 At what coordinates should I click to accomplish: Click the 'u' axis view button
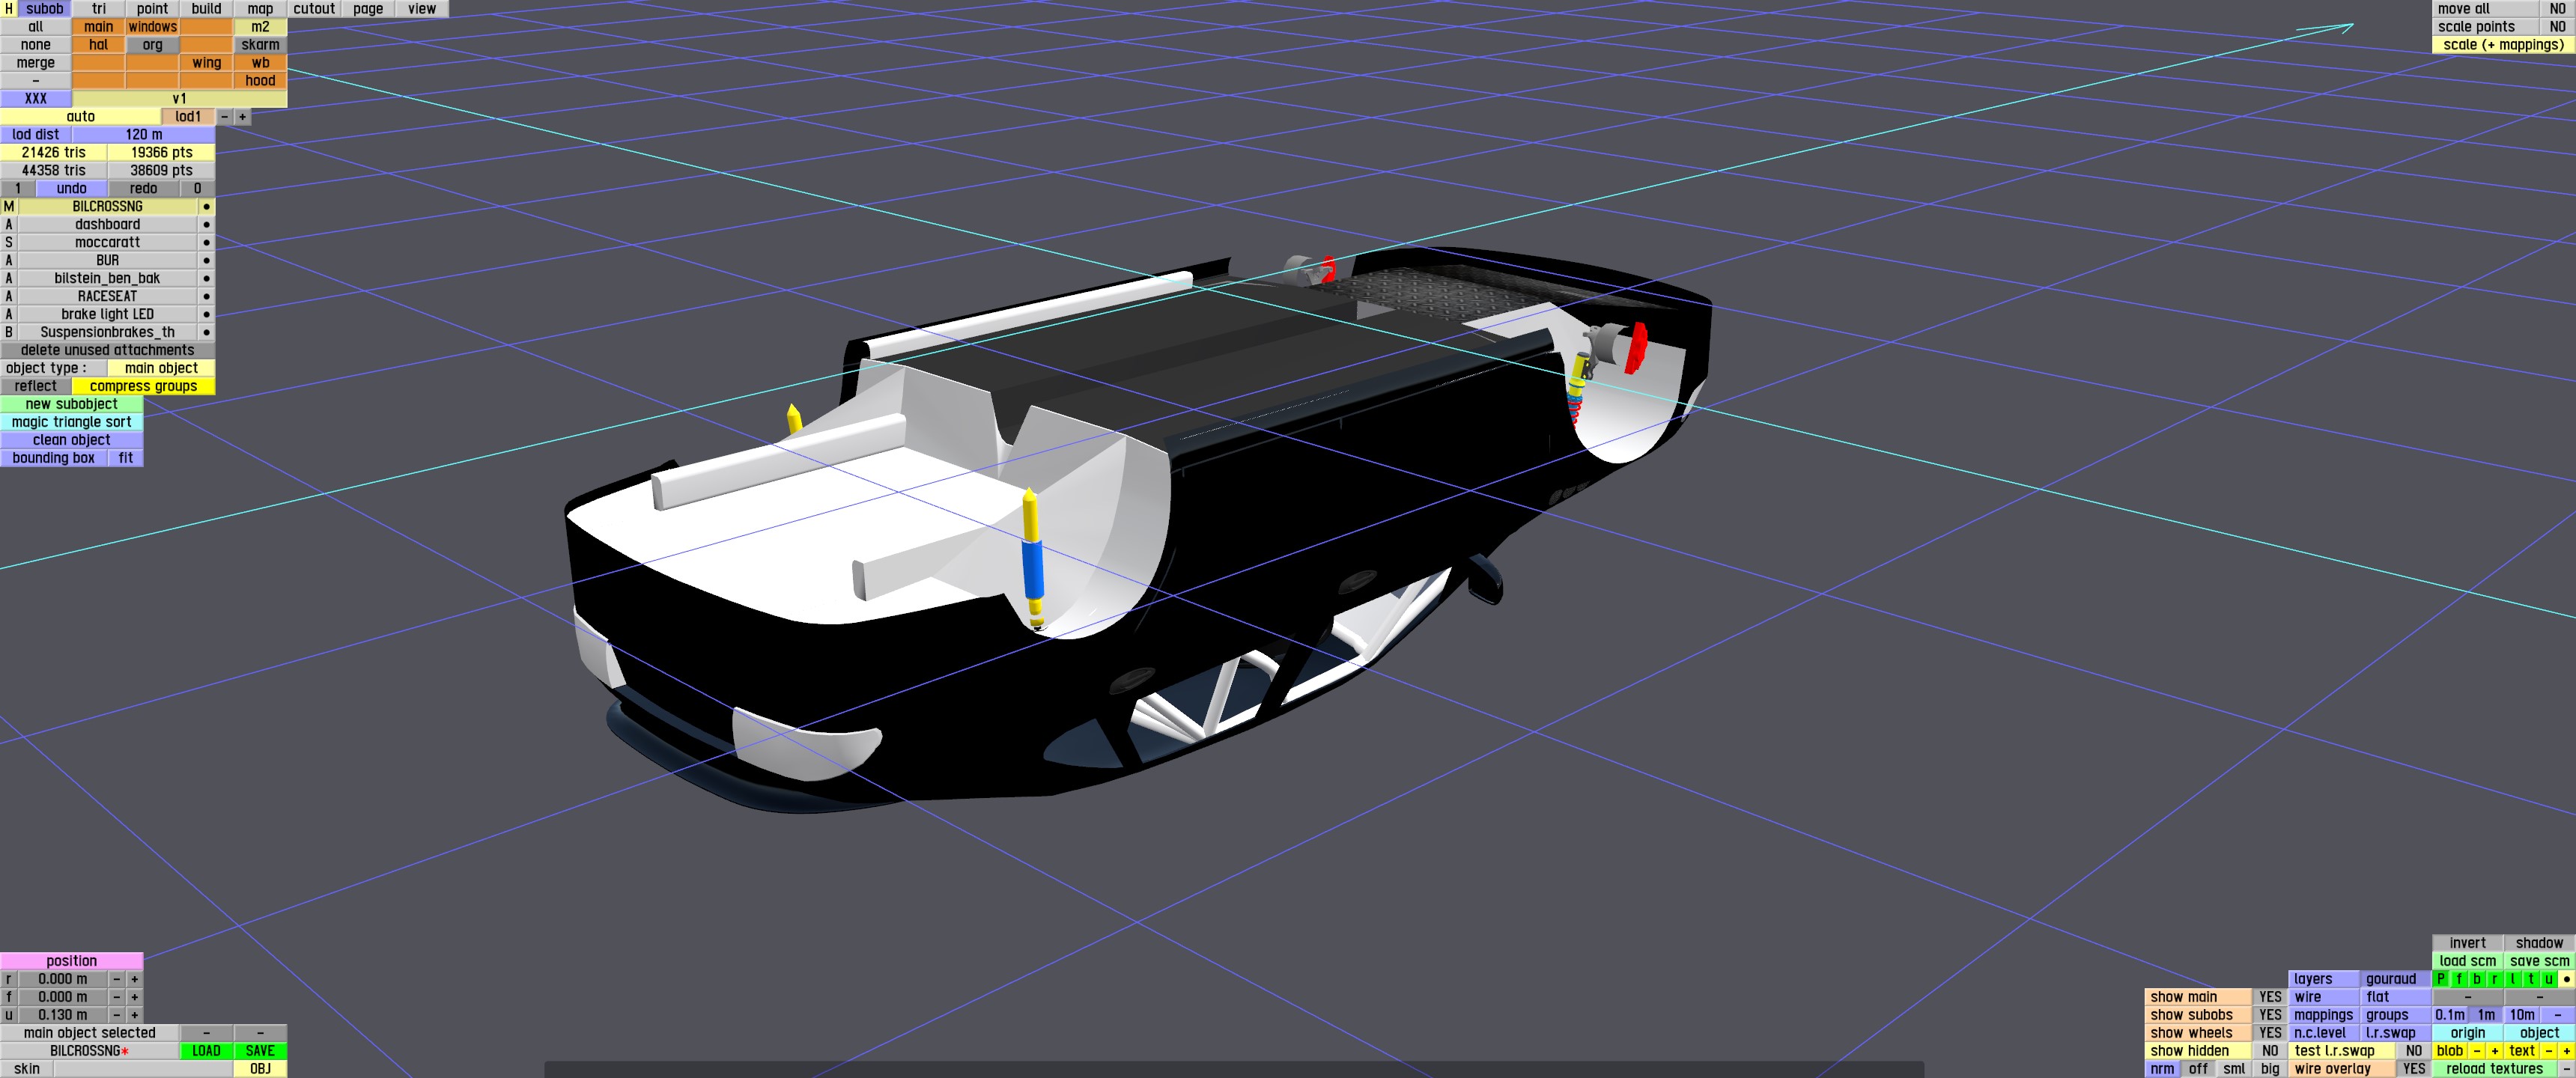[x=2548, y=979]
